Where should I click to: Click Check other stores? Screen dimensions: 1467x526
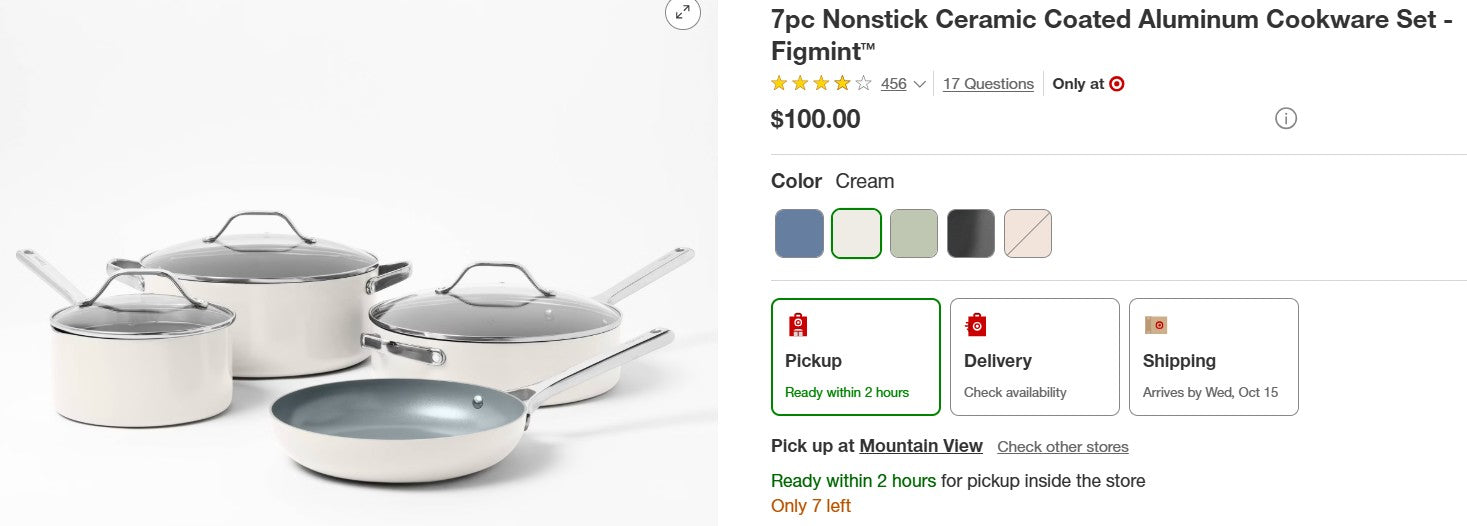click(x=1062, y=447)
